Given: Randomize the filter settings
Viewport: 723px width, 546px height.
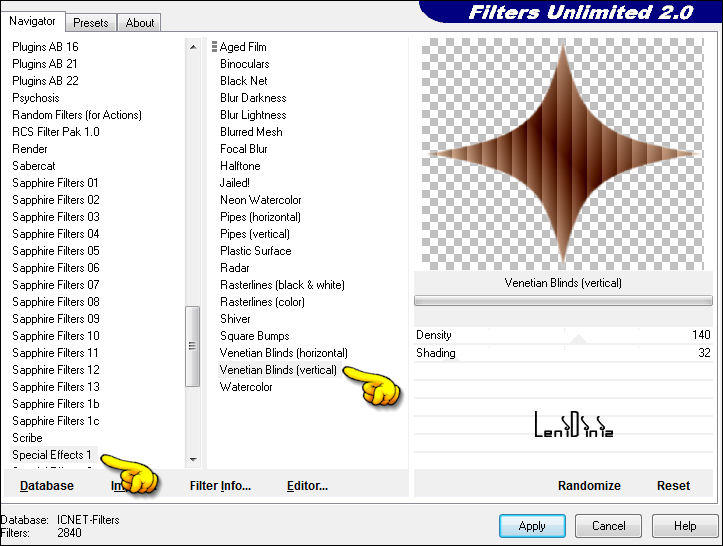Looking at the screenshot, I should pyautogui.click(x=589, y=486).
